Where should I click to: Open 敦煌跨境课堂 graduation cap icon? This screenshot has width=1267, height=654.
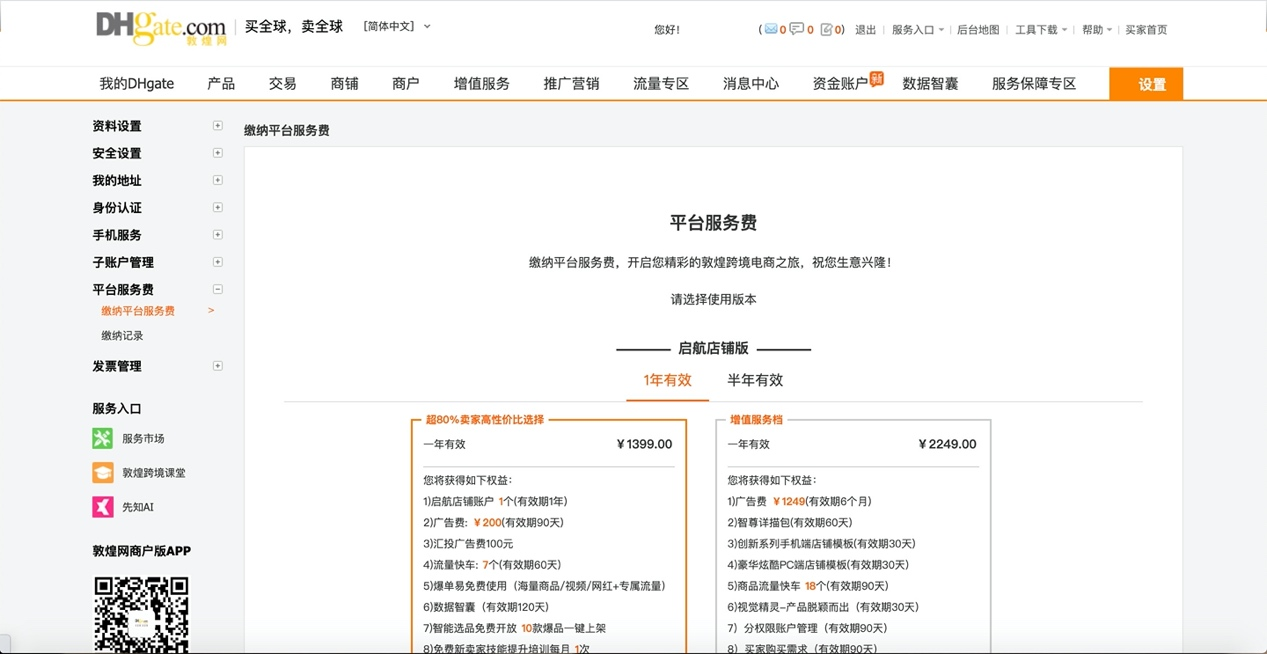coord(103,472)
